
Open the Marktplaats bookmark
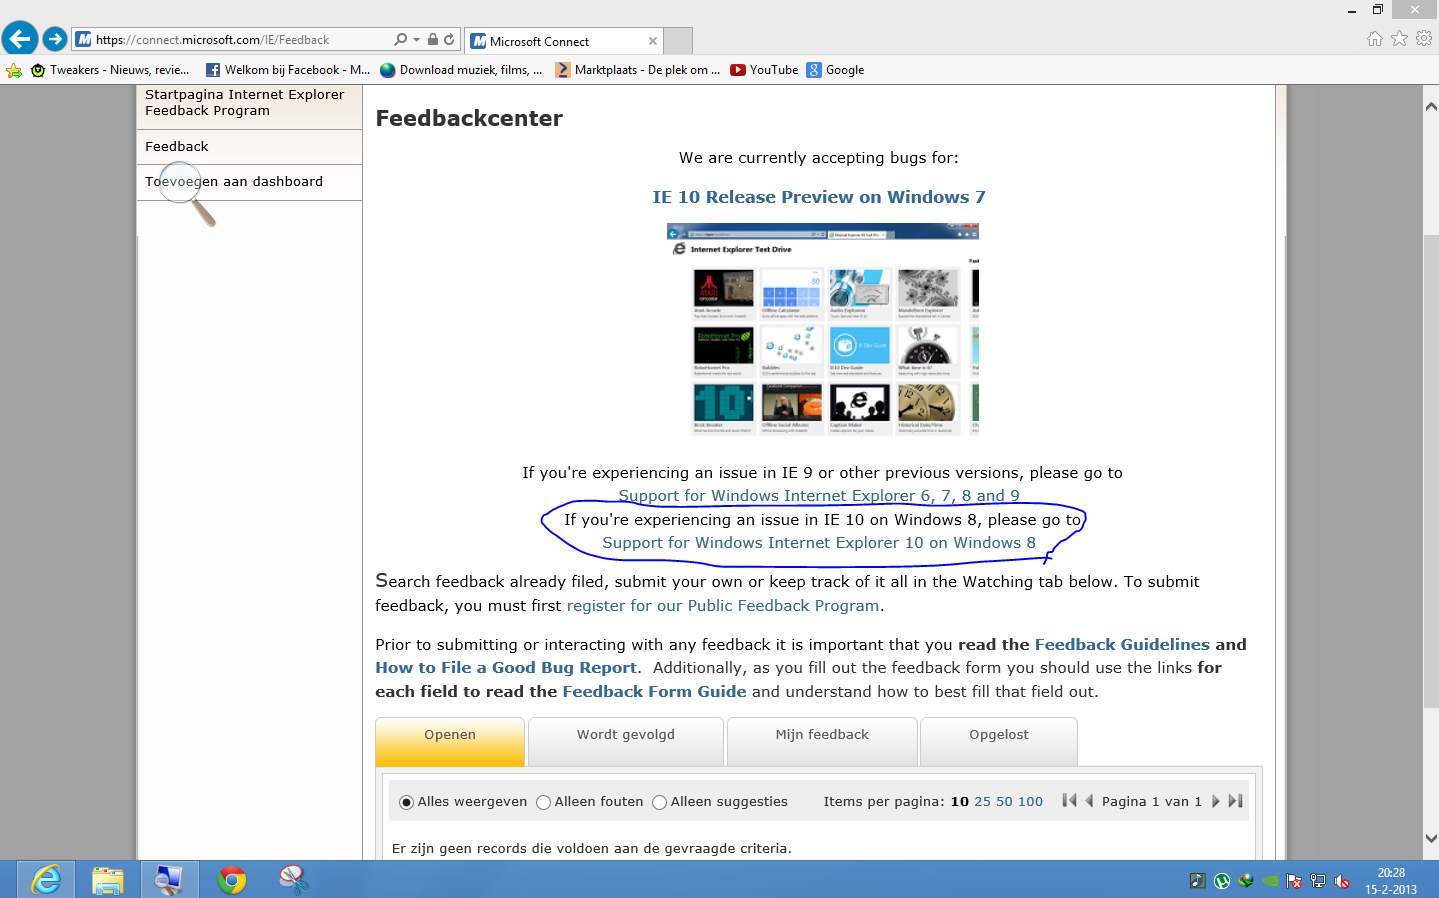(x=638, y=70)
